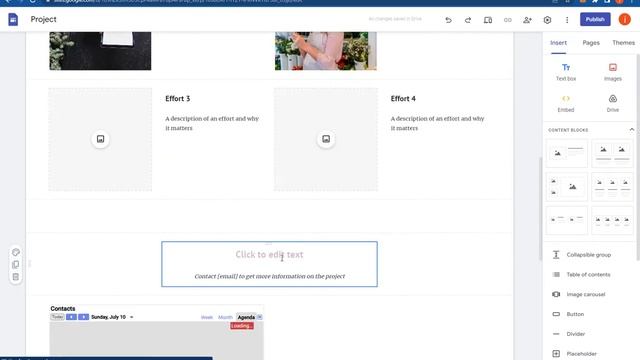
Task: Switch calendar to Week view
Action: [207, 317]
